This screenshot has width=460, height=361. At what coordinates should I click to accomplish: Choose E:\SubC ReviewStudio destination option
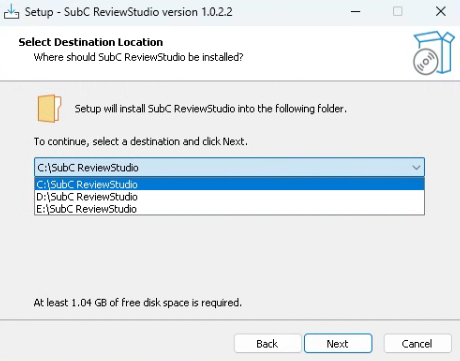click(x=229, y=209)
